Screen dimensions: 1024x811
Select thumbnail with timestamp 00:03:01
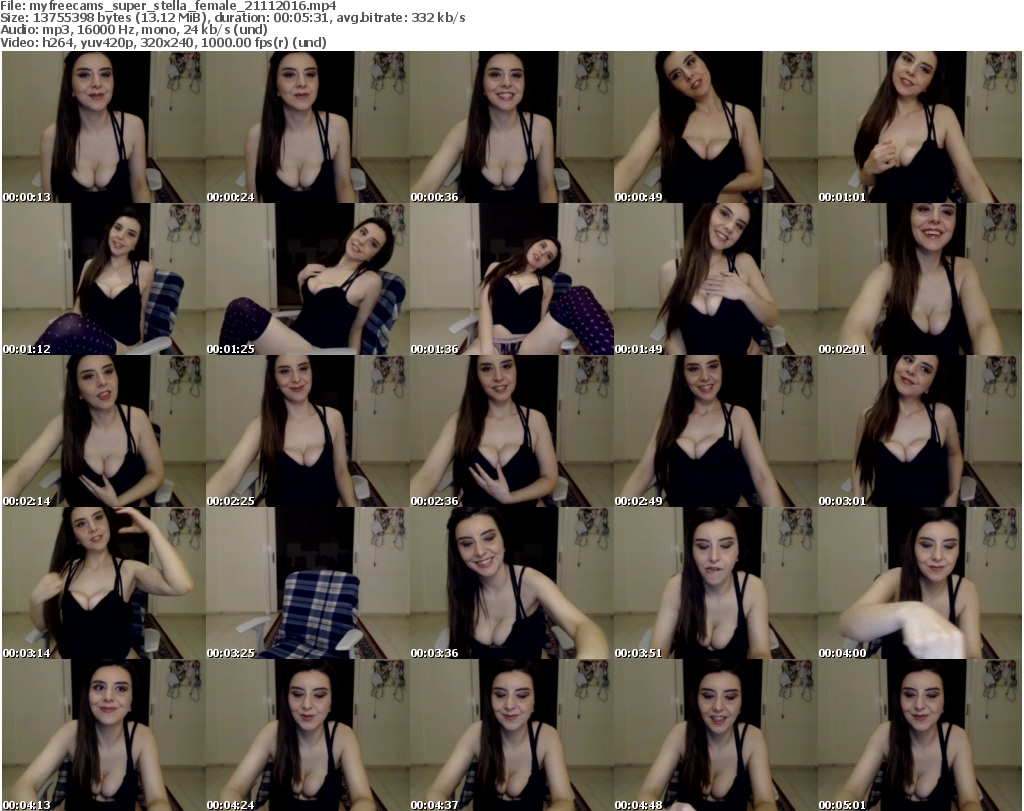point(920,432)
